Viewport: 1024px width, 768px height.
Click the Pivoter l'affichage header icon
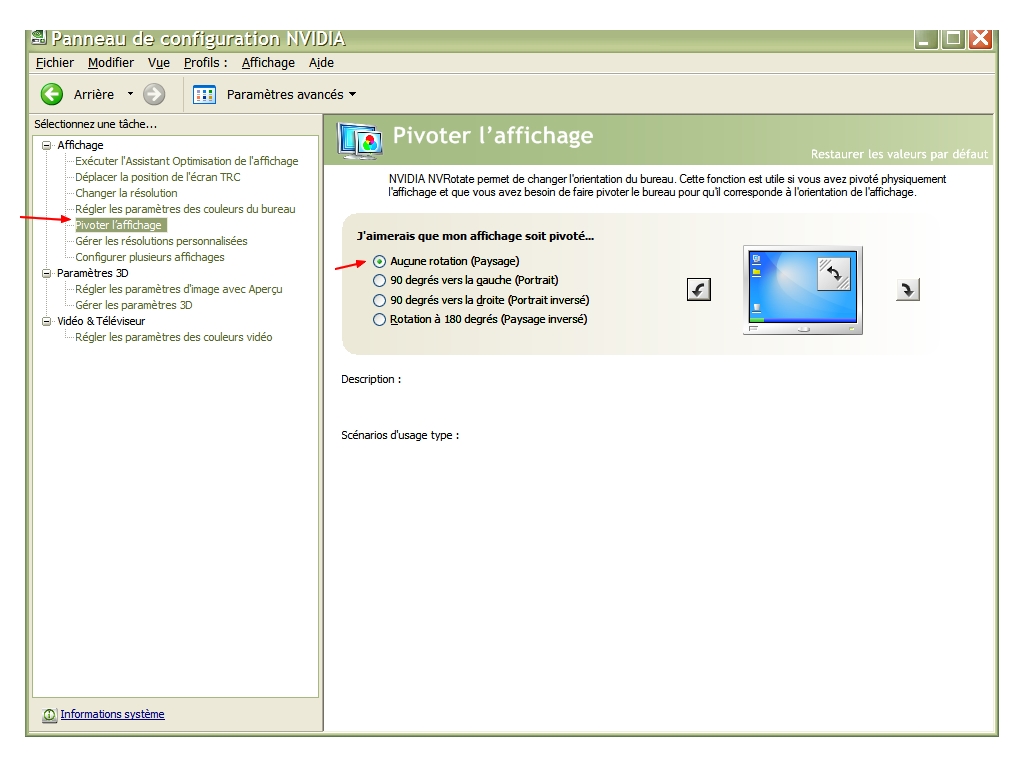[x=359, y=140]
